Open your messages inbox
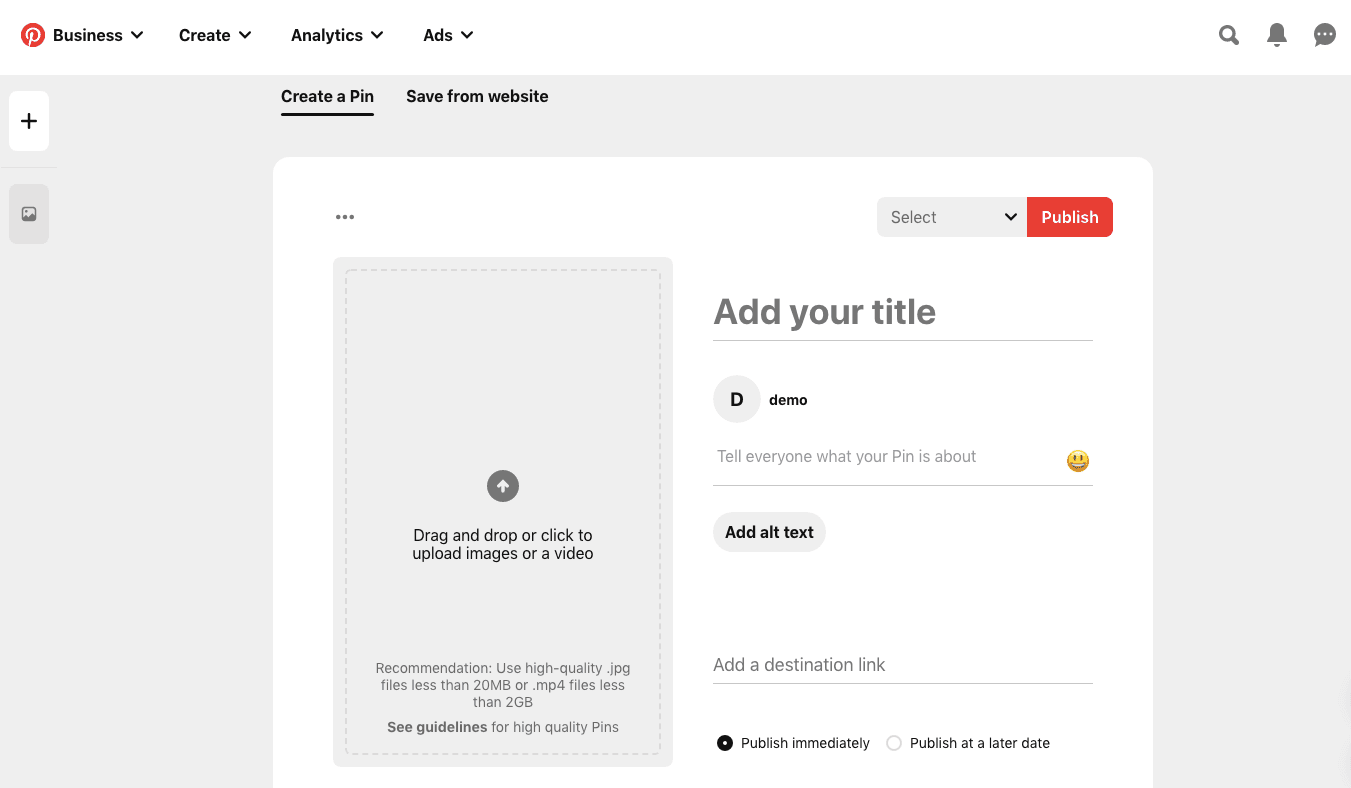This screenshot has width=1351, height=788. (x=1324, y=34)
